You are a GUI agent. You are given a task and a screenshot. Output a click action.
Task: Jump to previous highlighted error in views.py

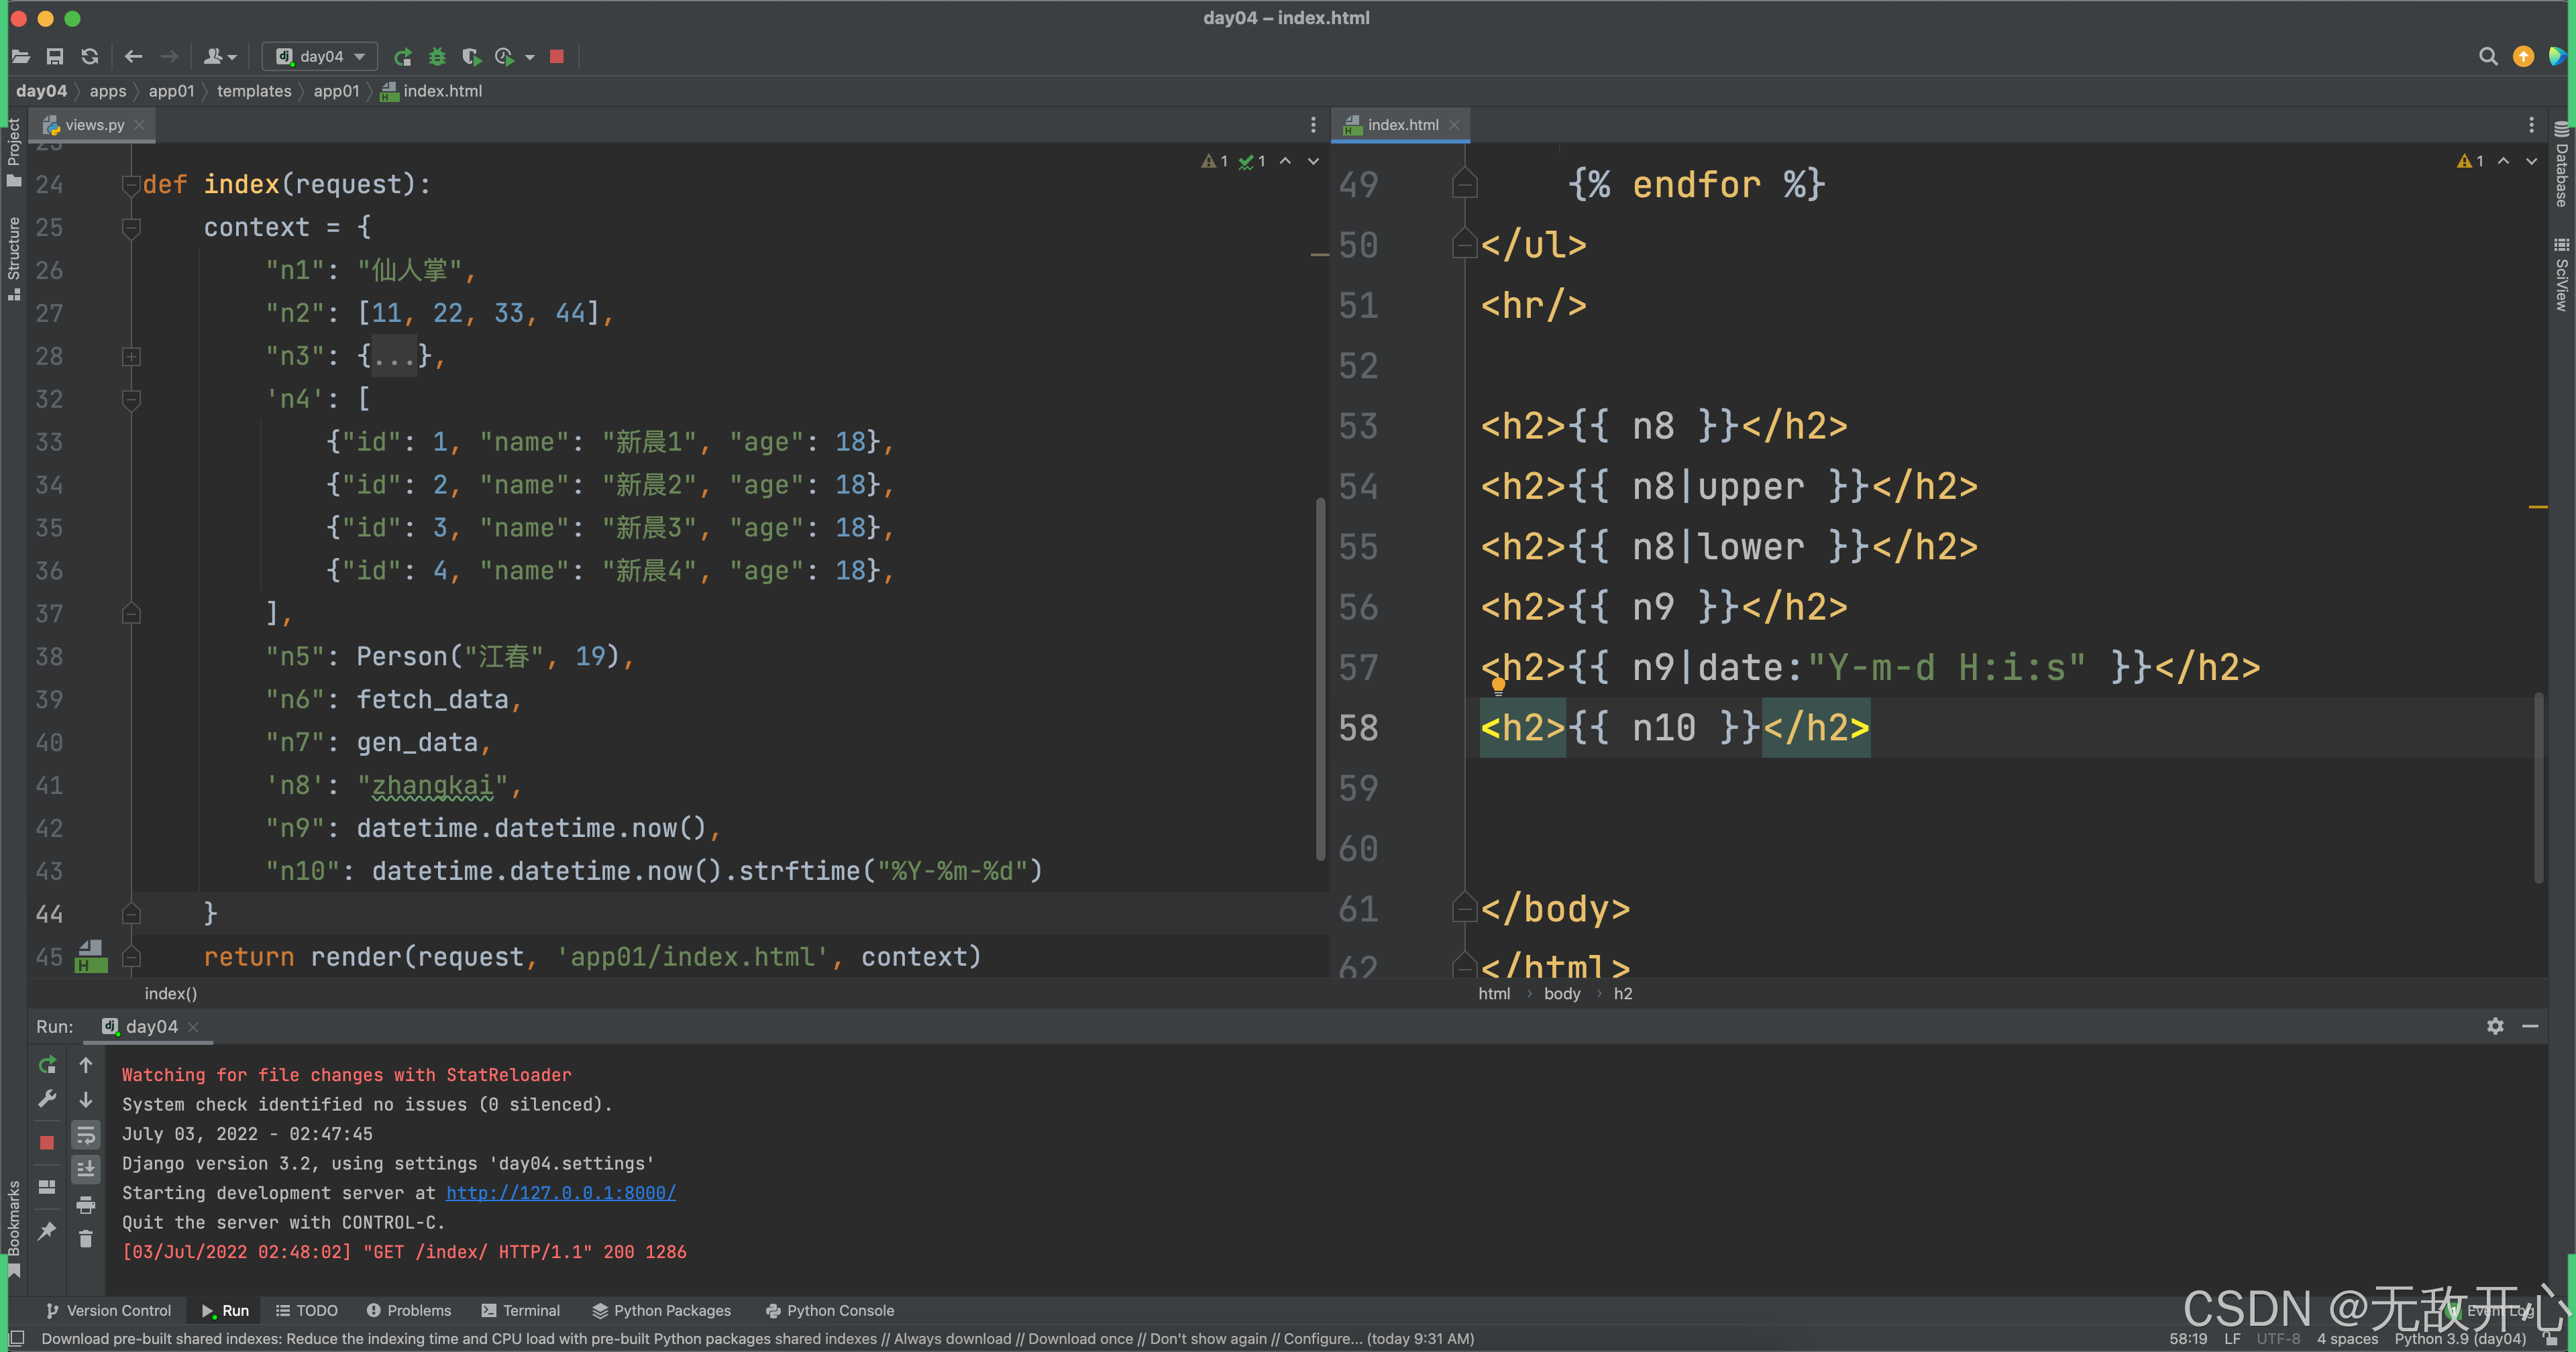coord(1285,161)
